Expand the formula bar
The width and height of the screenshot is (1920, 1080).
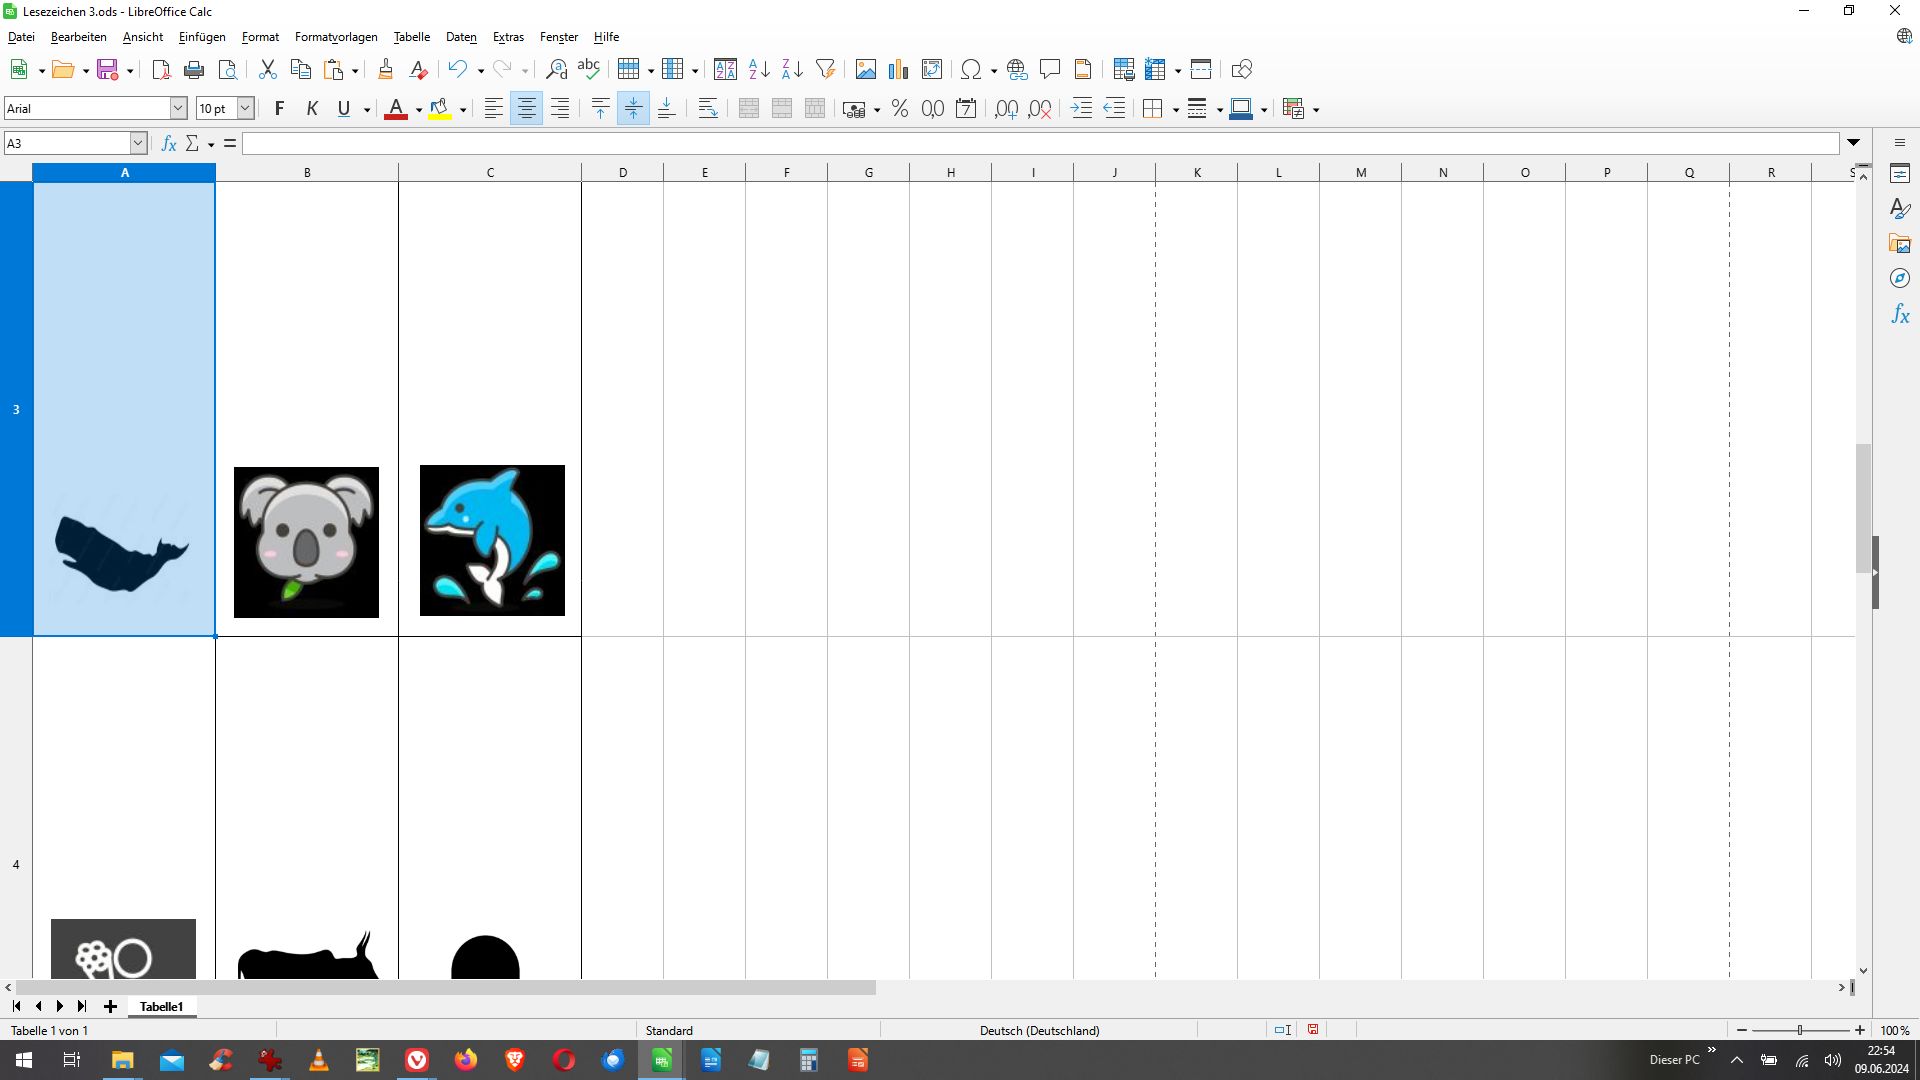coord(1854,143)
